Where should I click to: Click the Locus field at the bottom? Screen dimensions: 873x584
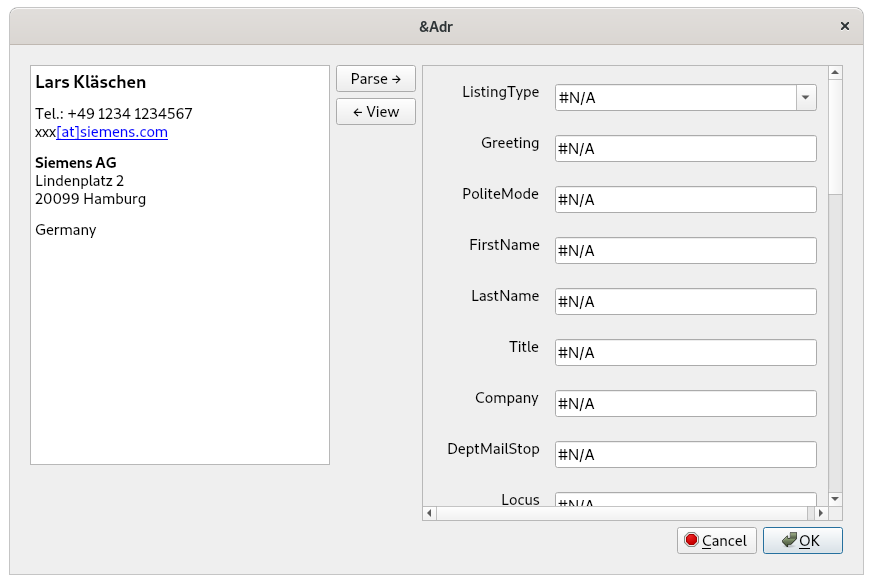click(685, 500)
